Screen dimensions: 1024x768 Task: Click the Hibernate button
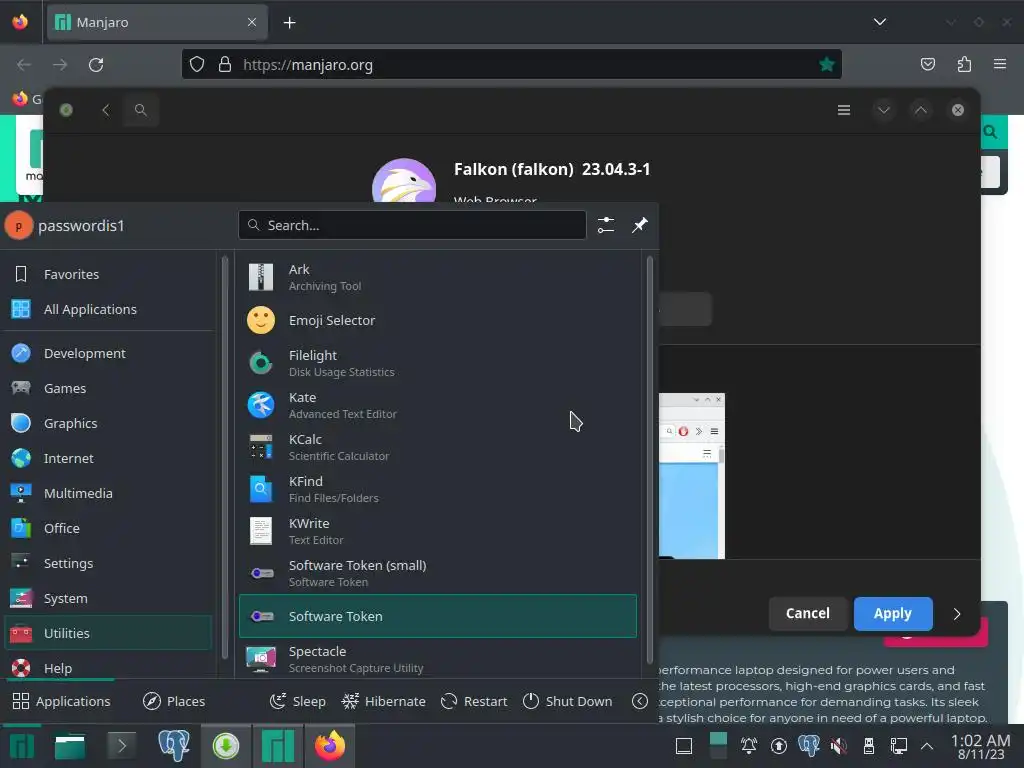pyautogui.click(x=383, y=701)
